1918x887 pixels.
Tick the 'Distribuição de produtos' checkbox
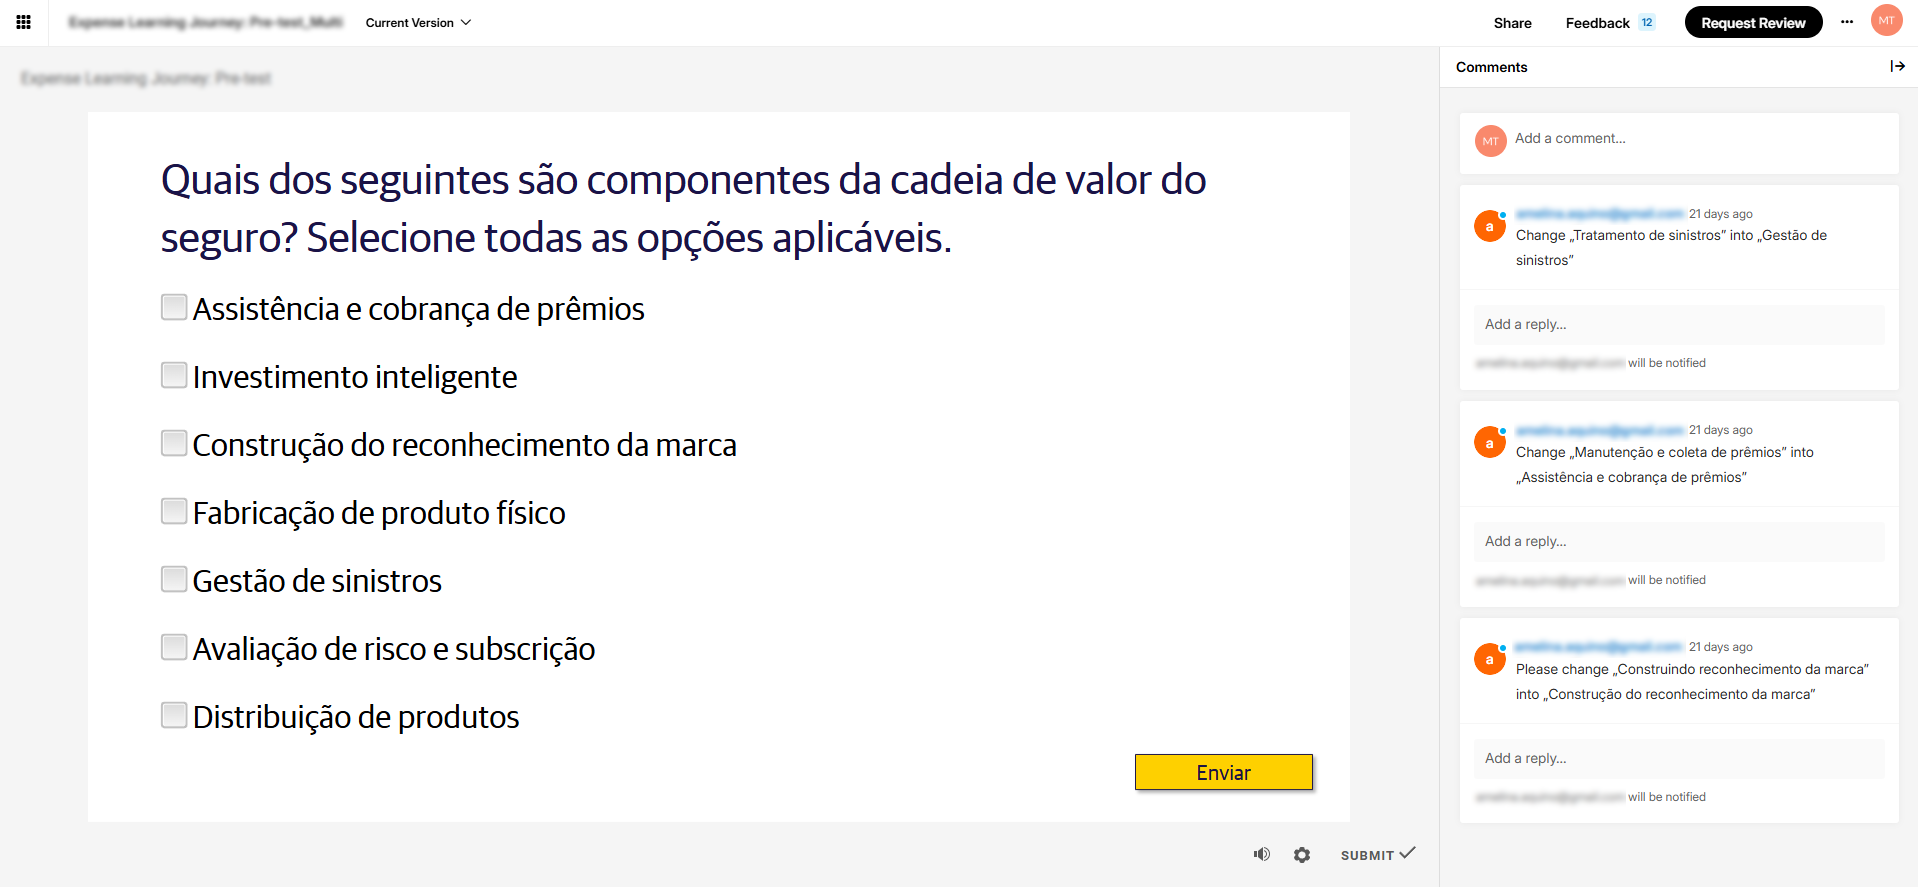click(x=174, y=715)
